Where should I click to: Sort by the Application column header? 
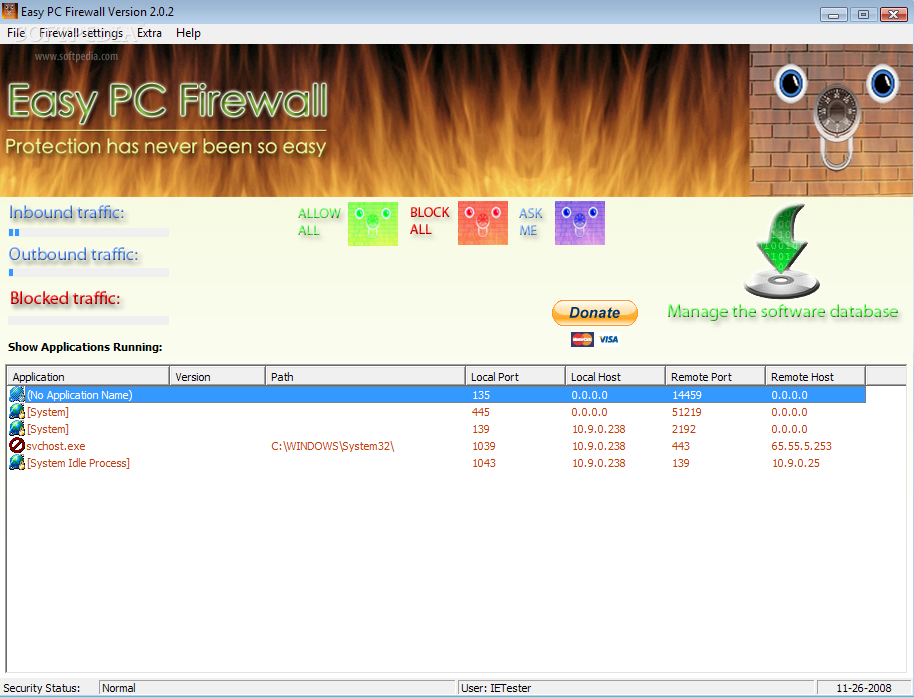(88, 377)
